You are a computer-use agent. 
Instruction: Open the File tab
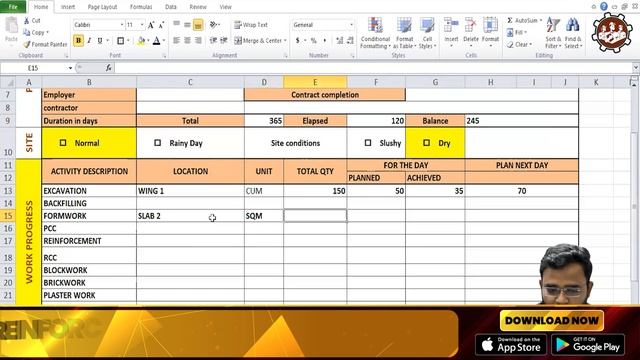[13, 7]
